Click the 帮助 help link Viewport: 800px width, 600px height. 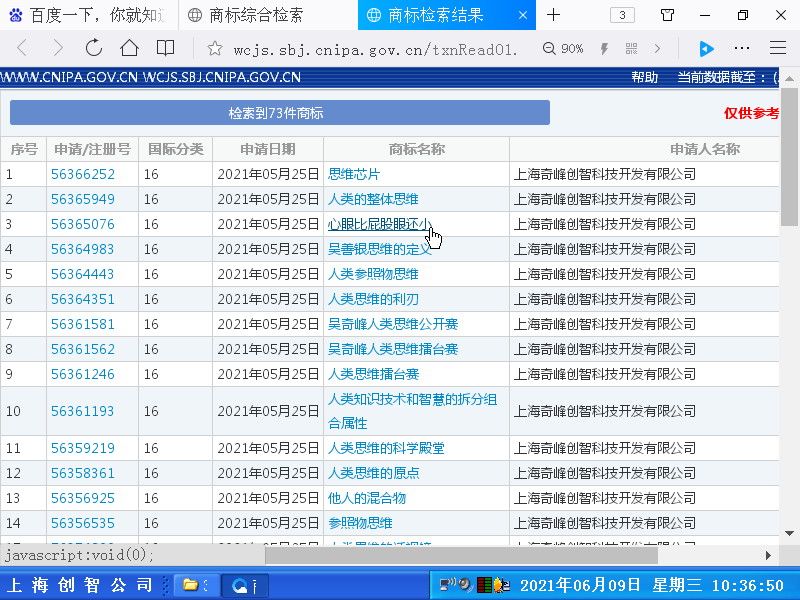(x=644, y=77)
